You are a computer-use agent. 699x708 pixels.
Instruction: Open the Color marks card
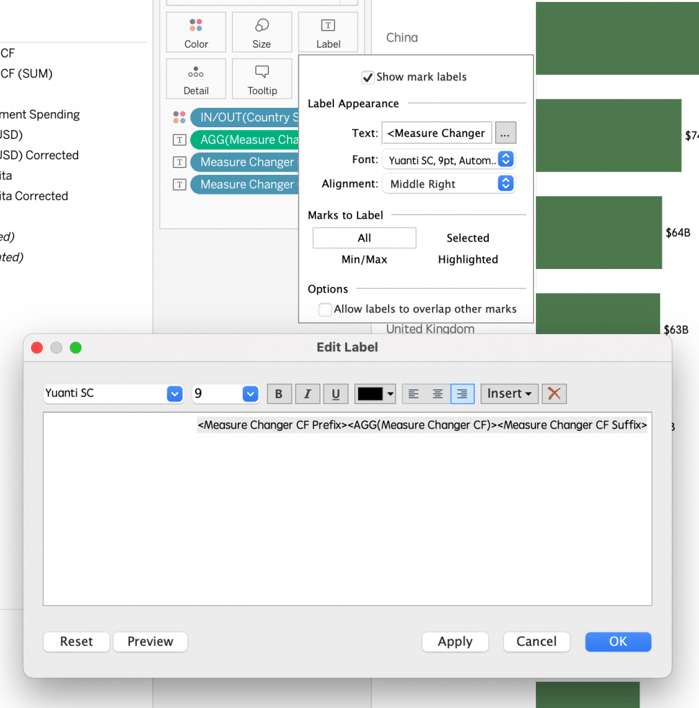[196, 33]
